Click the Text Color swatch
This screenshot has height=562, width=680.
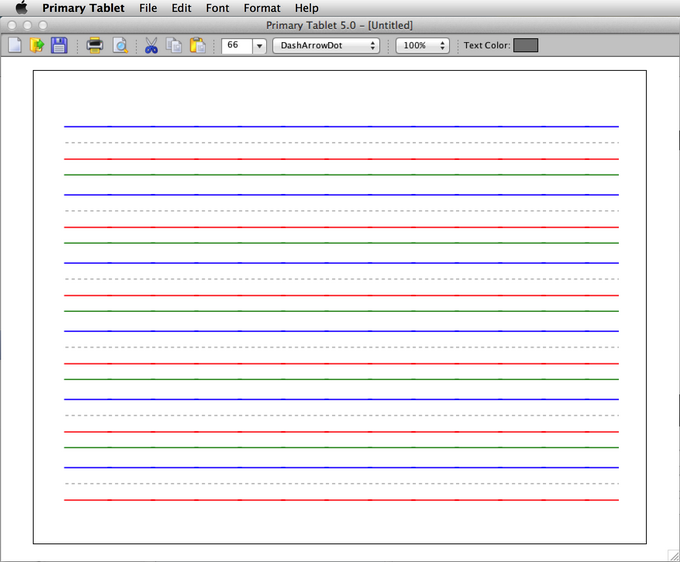coord(525,45)
